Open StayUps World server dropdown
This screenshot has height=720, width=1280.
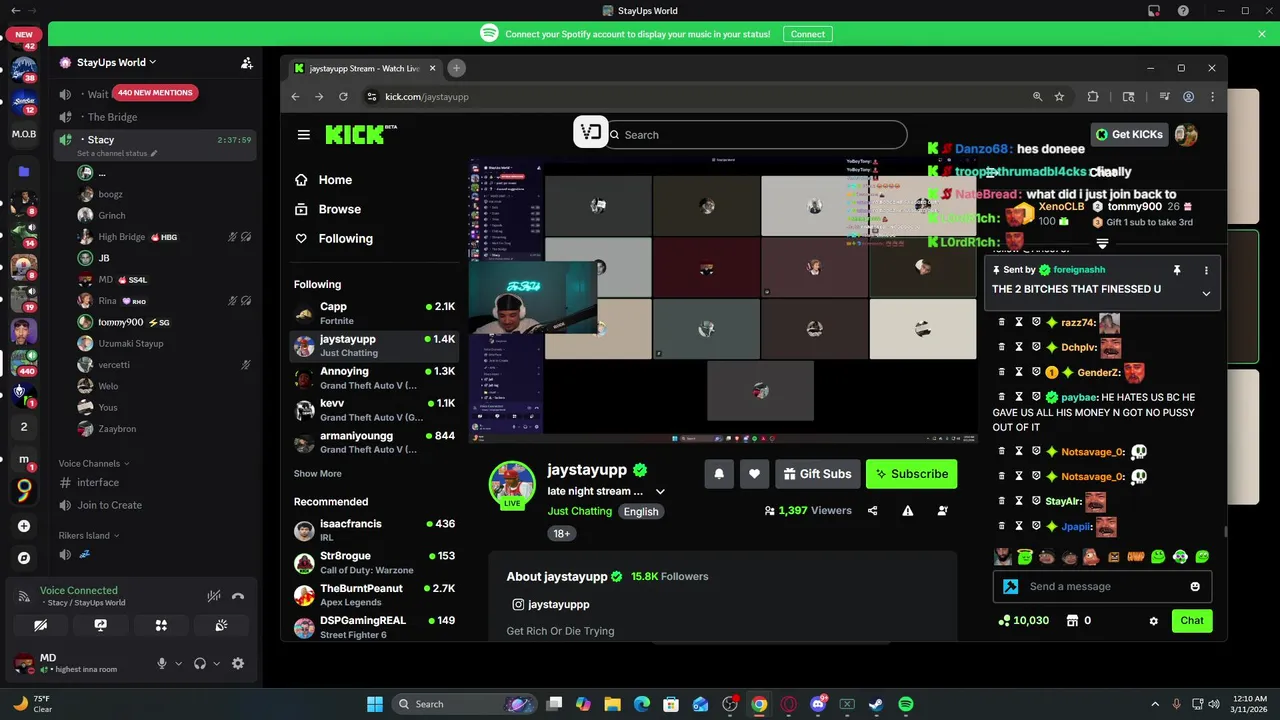[116, 62]
